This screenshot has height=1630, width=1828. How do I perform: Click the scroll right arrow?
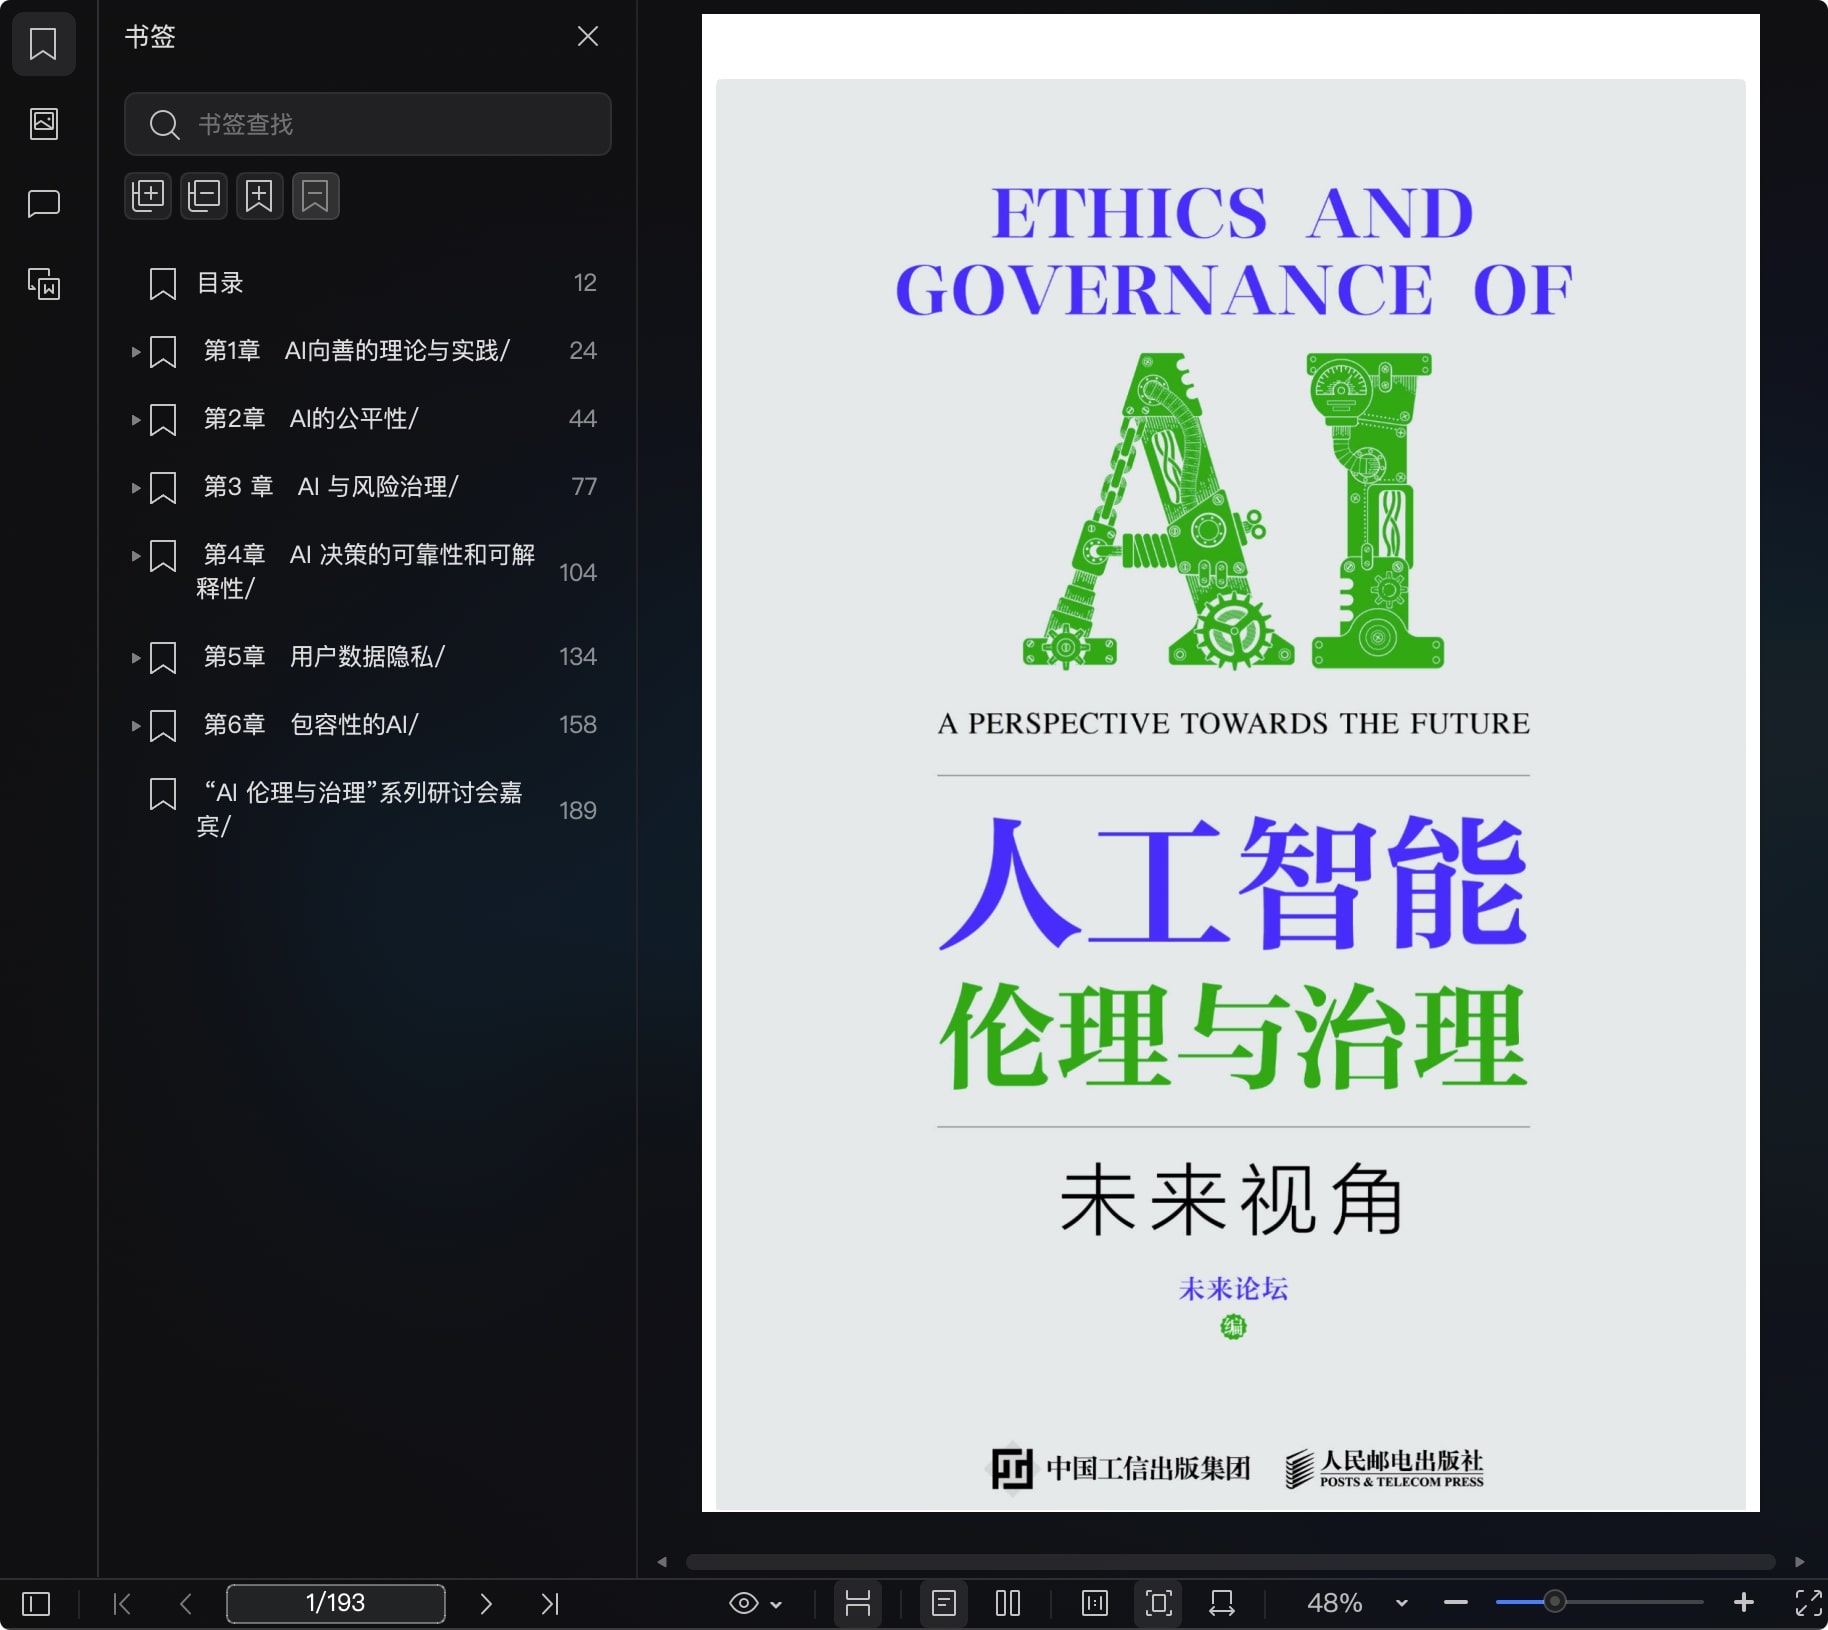1799,1562
